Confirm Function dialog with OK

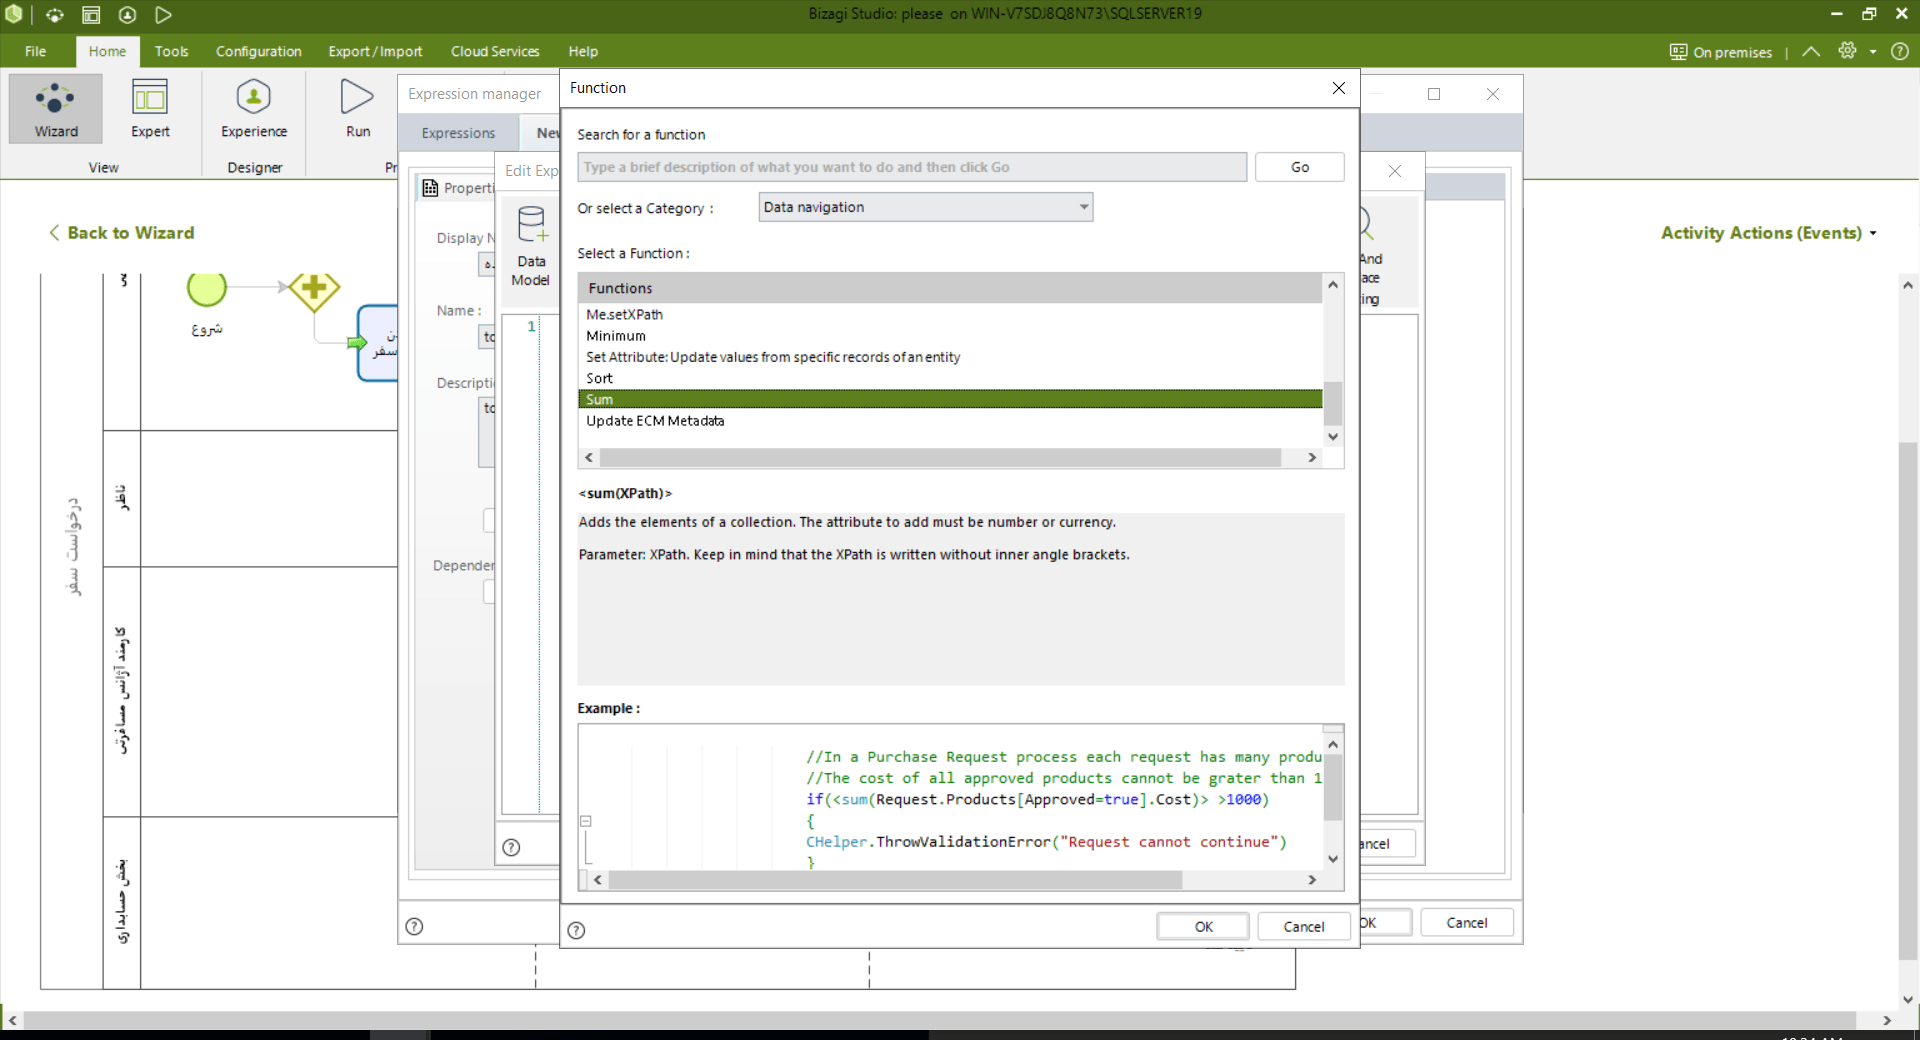click(x=1203, y=927)
